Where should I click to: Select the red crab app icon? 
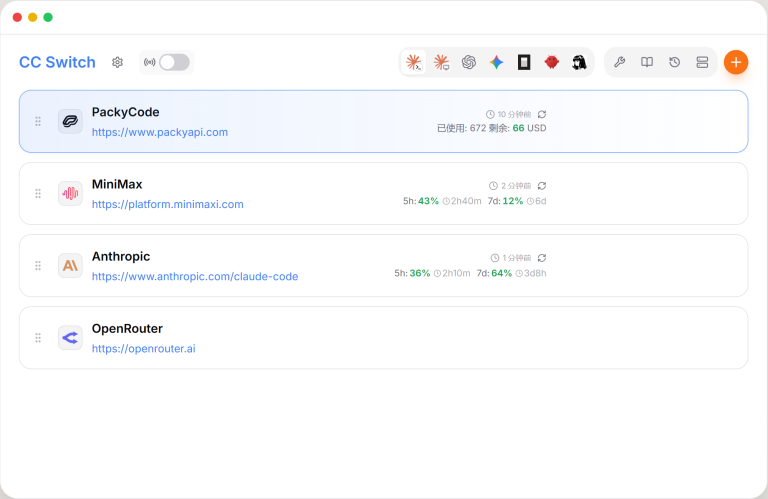tap(552, 62)
